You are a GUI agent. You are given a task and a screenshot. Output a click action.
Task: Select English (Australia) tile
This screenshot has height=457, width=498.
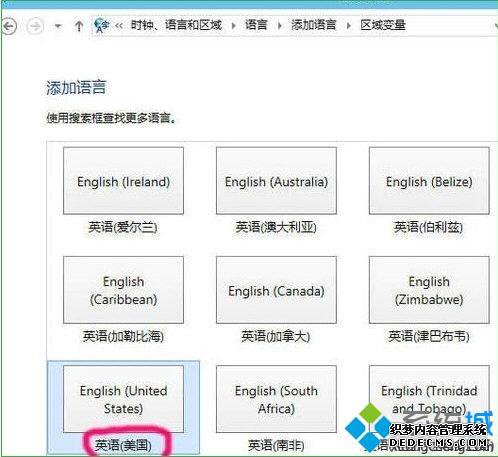point(276,180)
